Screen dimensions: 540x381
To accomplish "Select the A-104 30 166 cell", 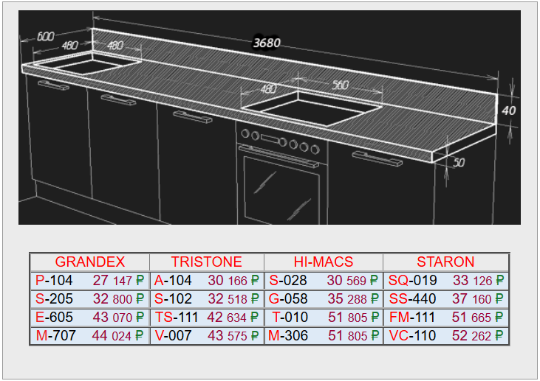I will coord(207,280).
